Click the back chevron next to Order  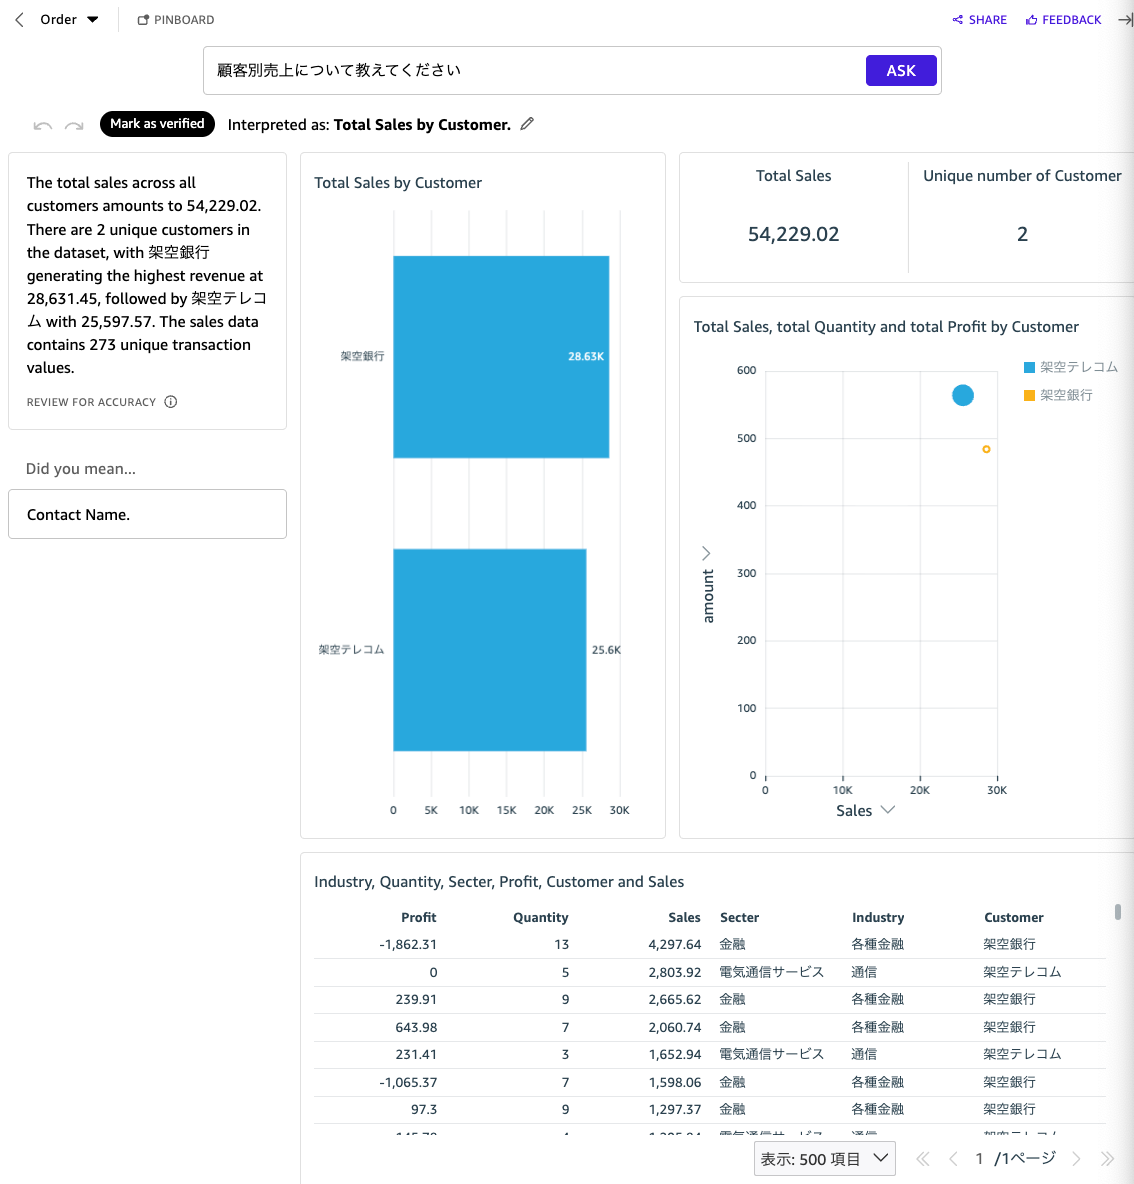(x=17, y=18)
